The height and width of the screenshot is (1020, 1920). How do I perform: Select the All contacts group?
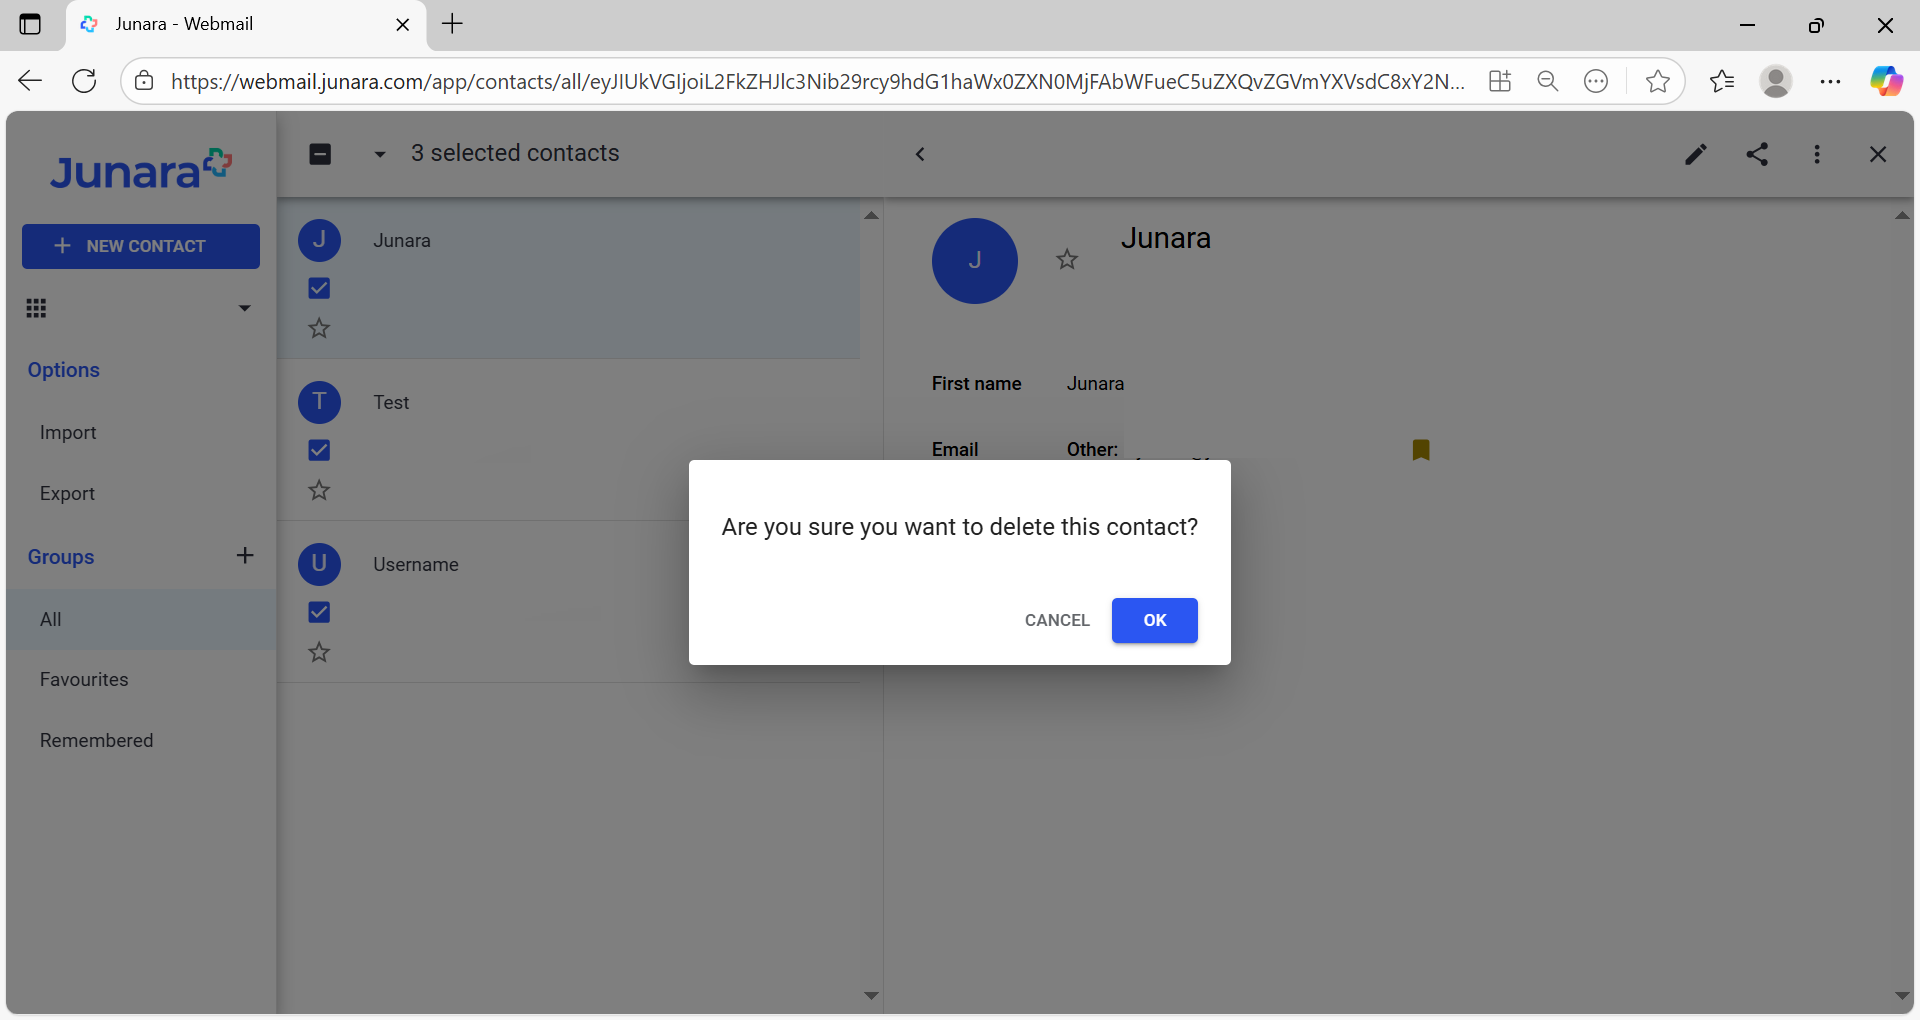(141, 620)
